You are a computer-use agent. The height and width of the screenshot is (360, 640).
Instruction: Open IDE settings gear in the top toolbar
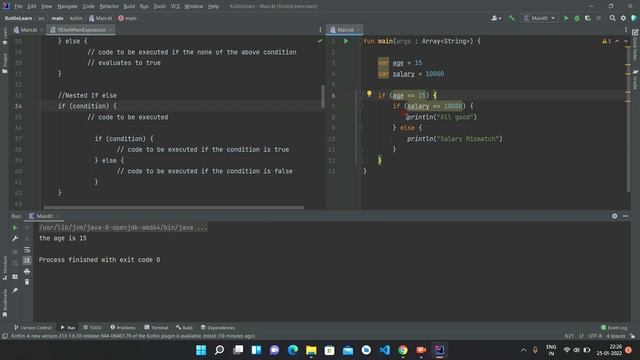[x=623, y=18]
